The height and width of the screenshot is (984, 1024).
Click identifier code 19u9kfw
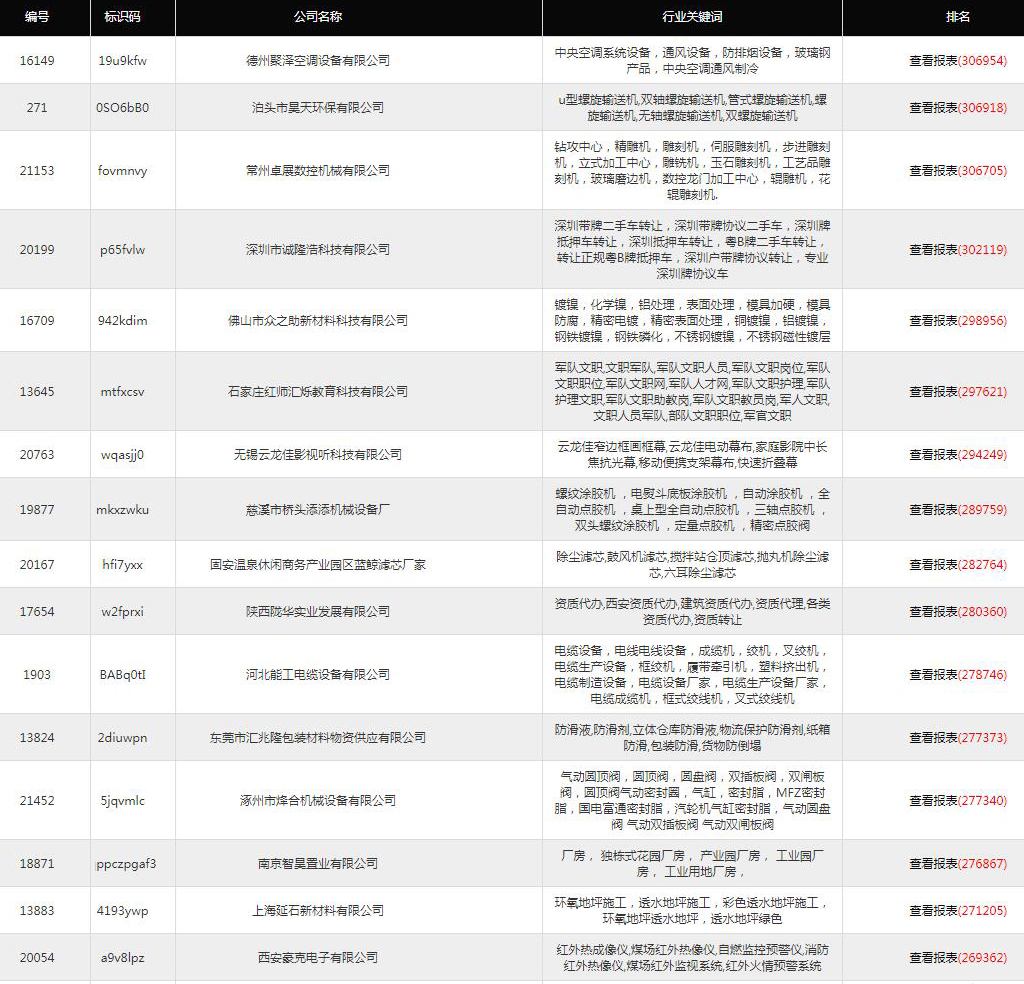coord(123,60)
